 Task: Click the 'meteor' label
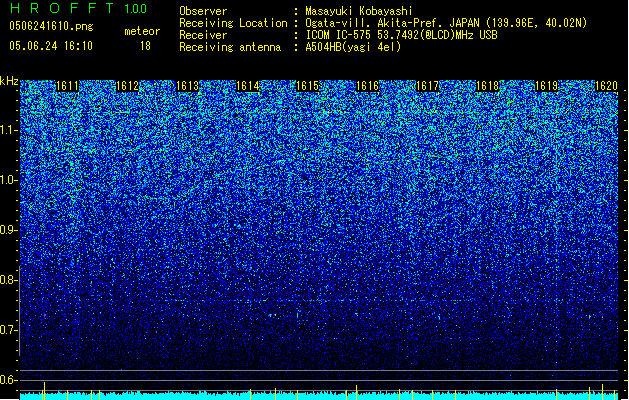[x=142, y=31]
